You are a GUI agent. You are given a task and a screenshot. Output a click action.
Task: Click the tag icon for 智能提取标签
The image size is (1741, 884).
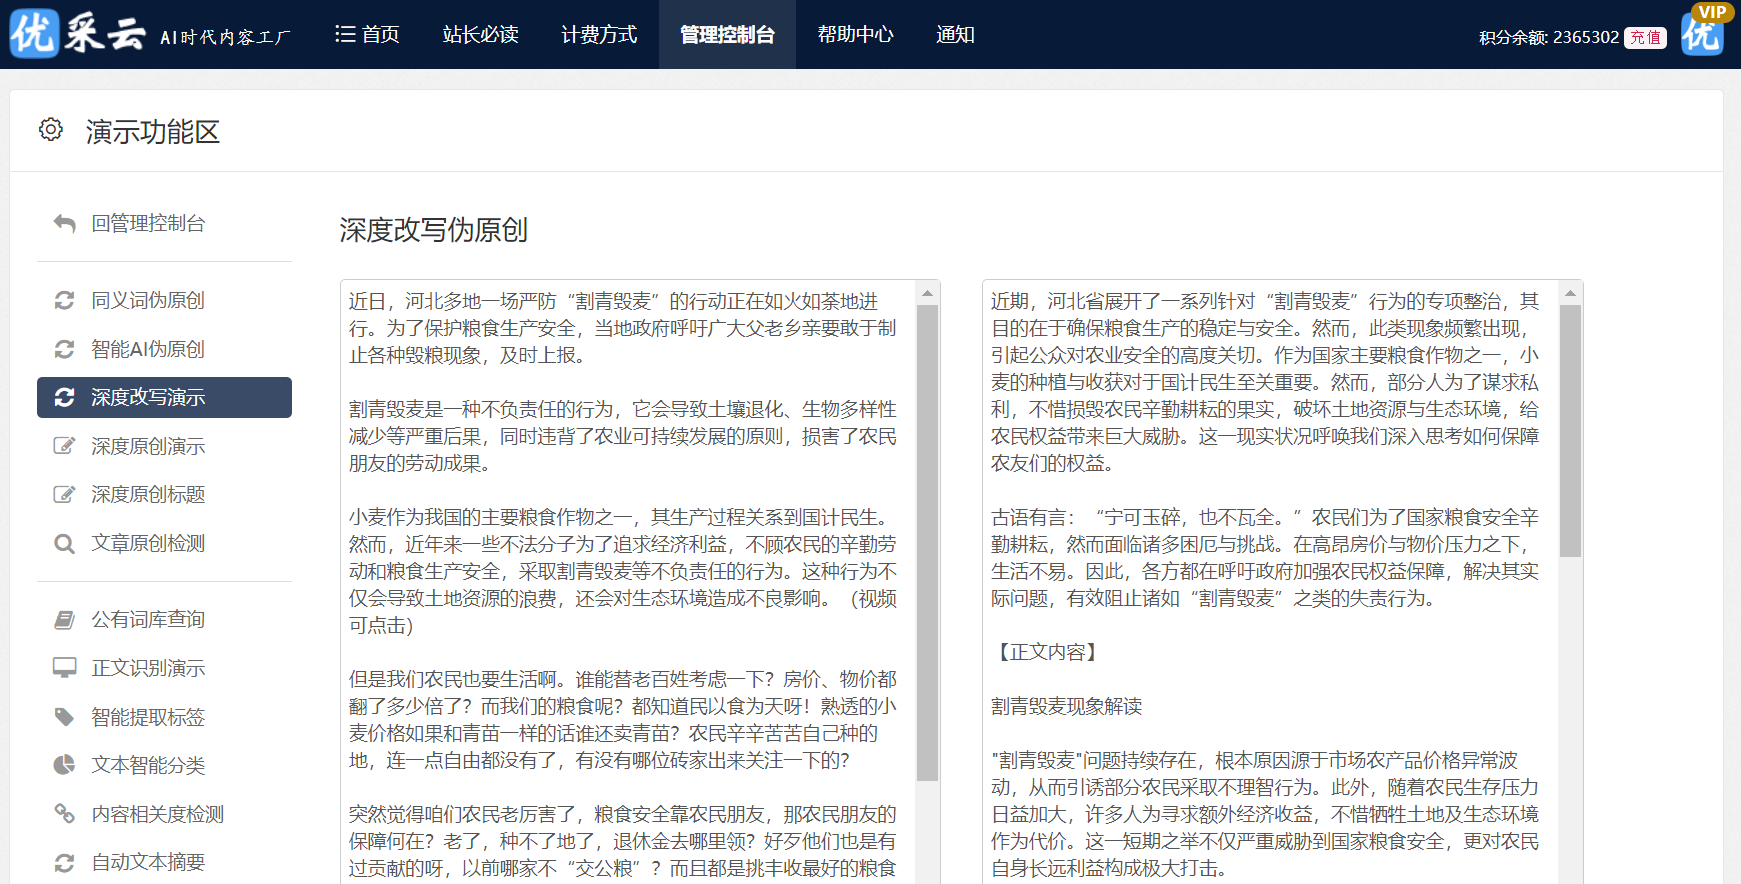pyautogui.click(x=65, y=717)
